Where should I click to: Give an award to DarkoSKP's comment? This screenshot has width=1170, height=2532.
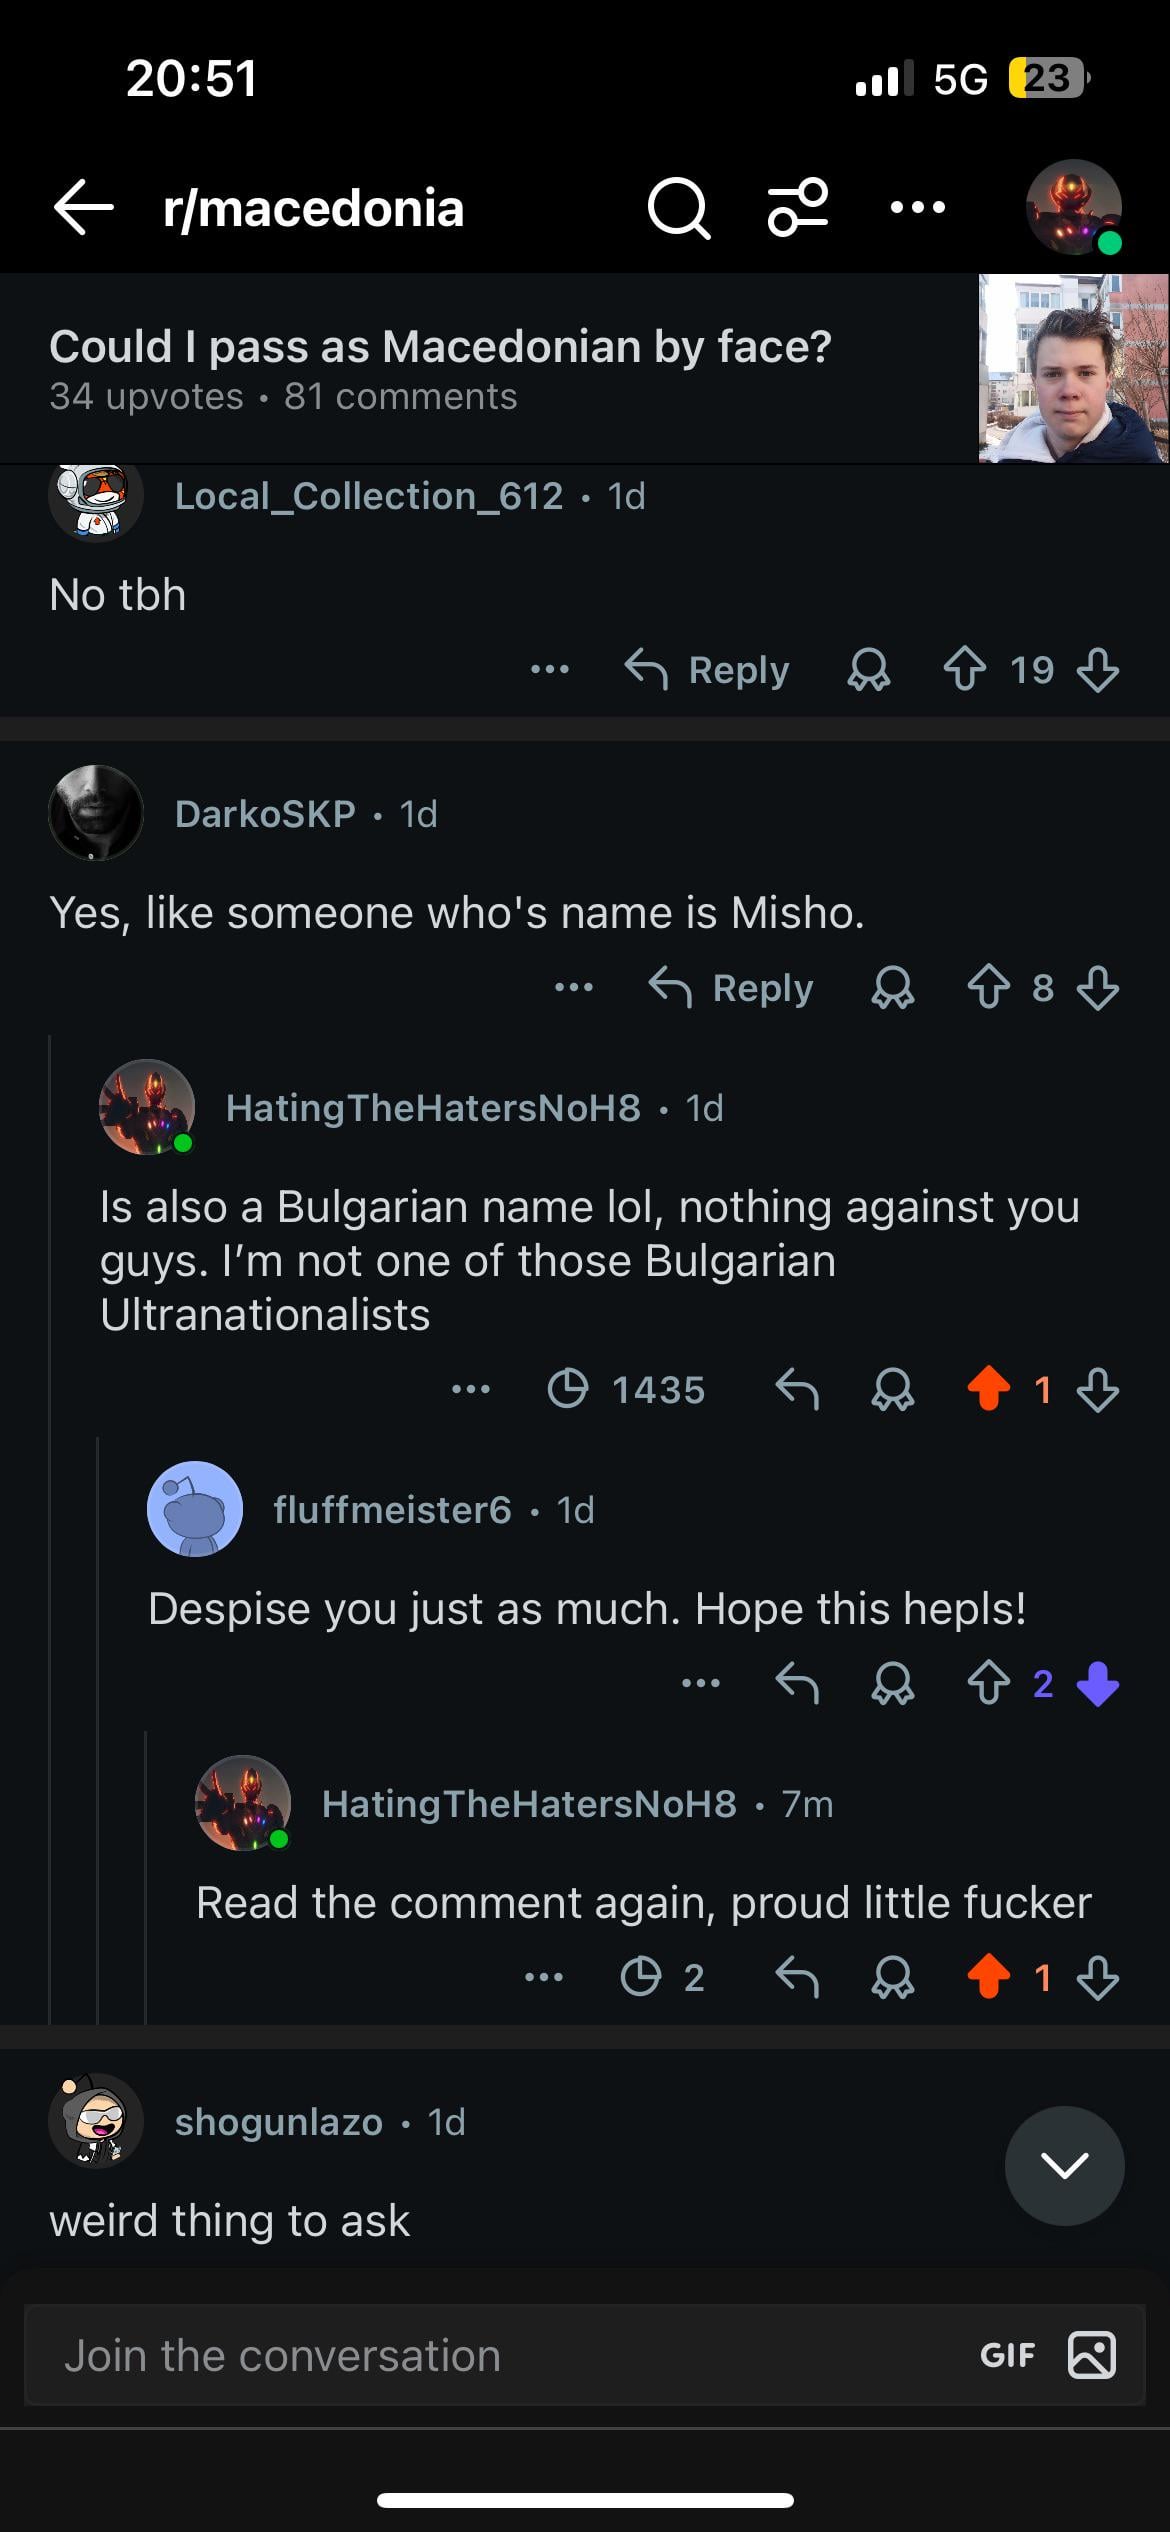892,988
